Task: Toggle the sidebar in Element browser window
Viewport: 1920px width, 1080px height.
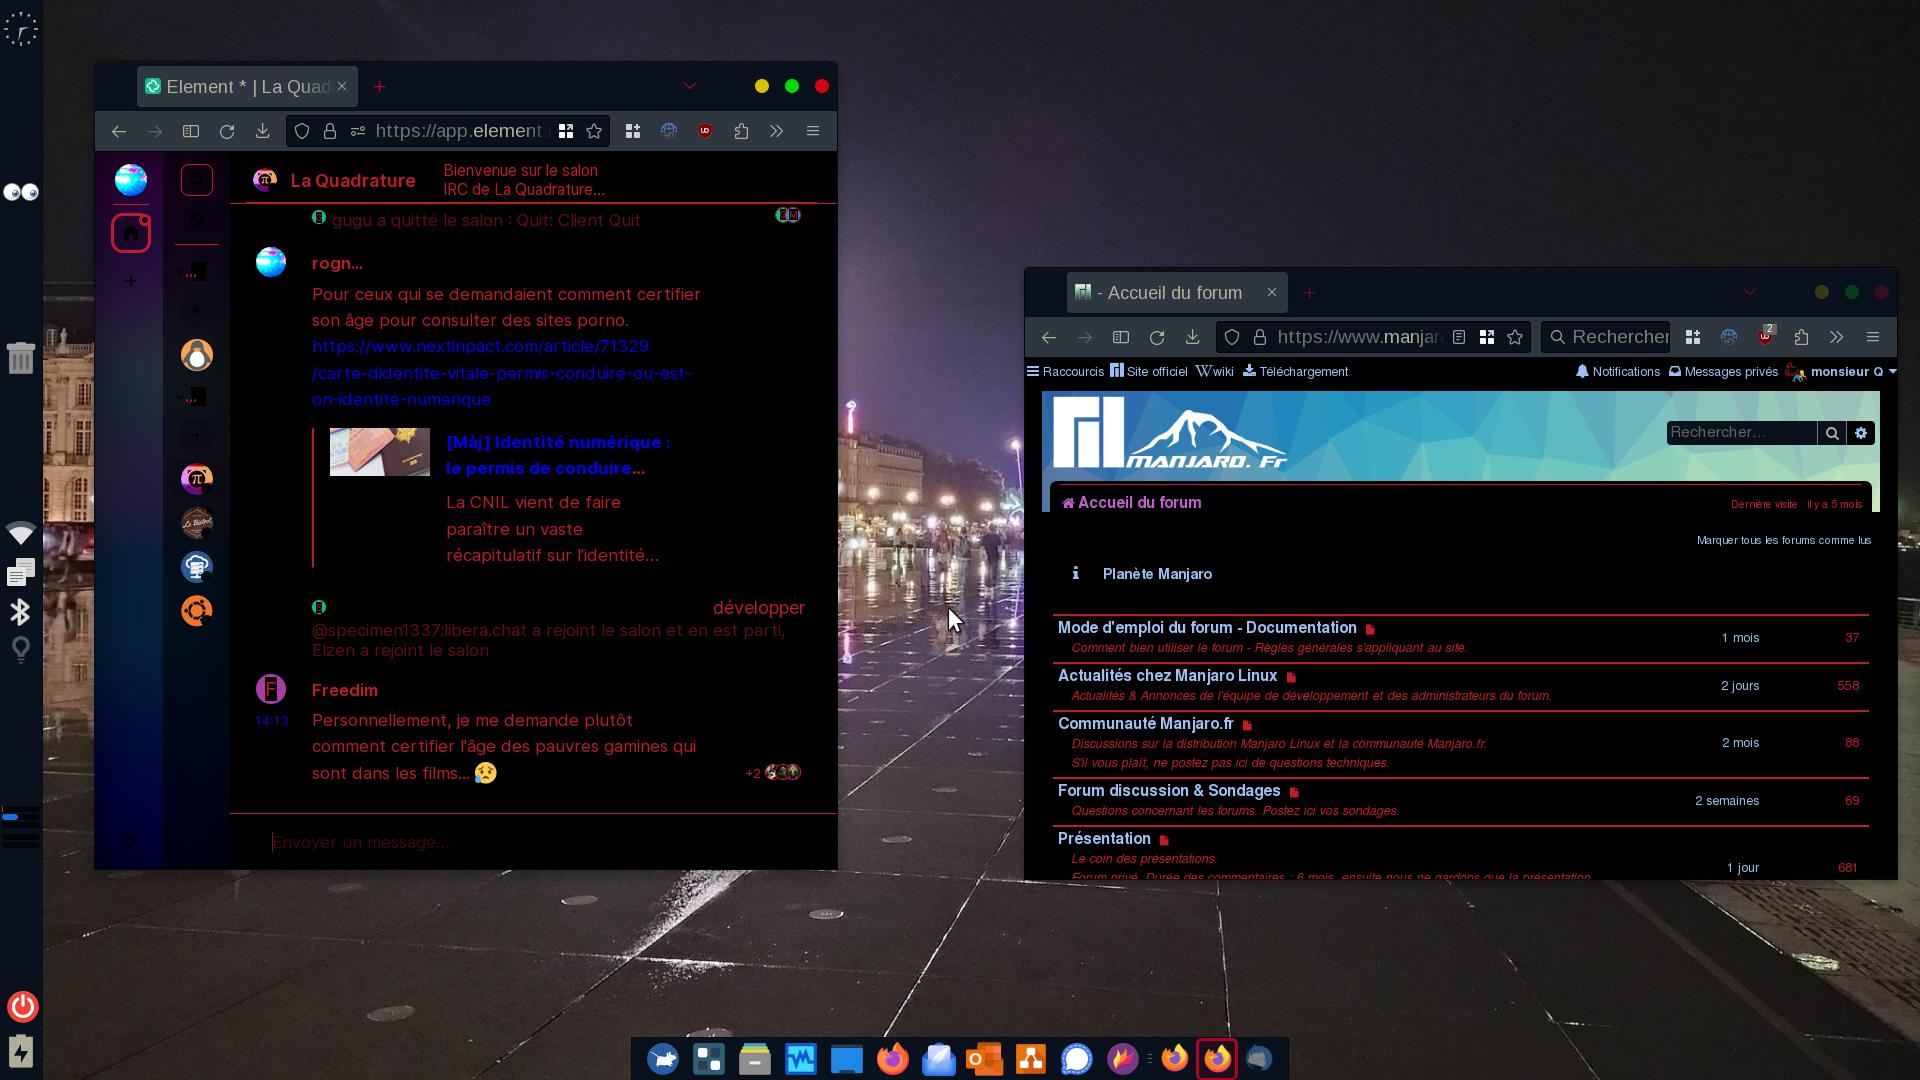Action: (191, 131)
